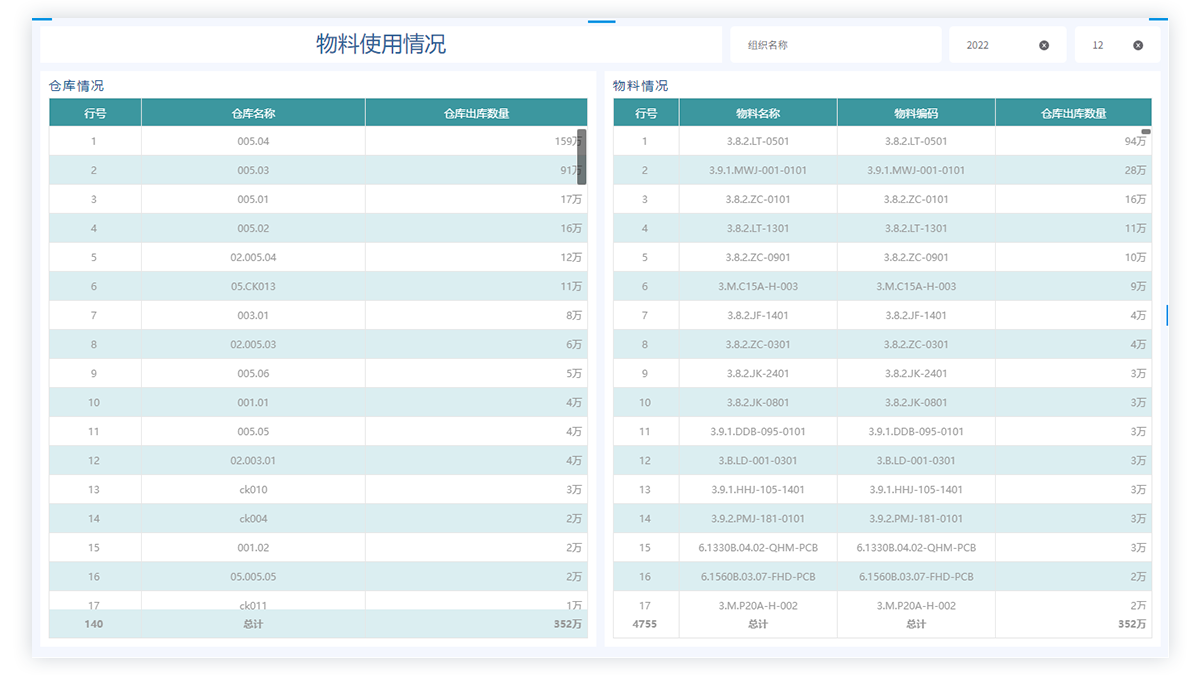Click 仓库出库数量 header in 物料情况 table
1200x675 pixels.
pyautogui.click(x=1073, y=113)
